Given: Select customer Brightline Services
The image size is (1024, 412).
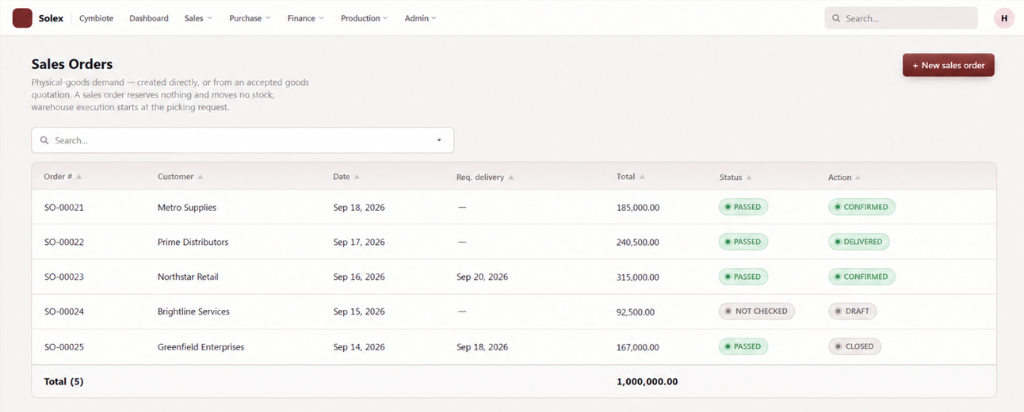Looking at the screenshot, I should 194,312.
